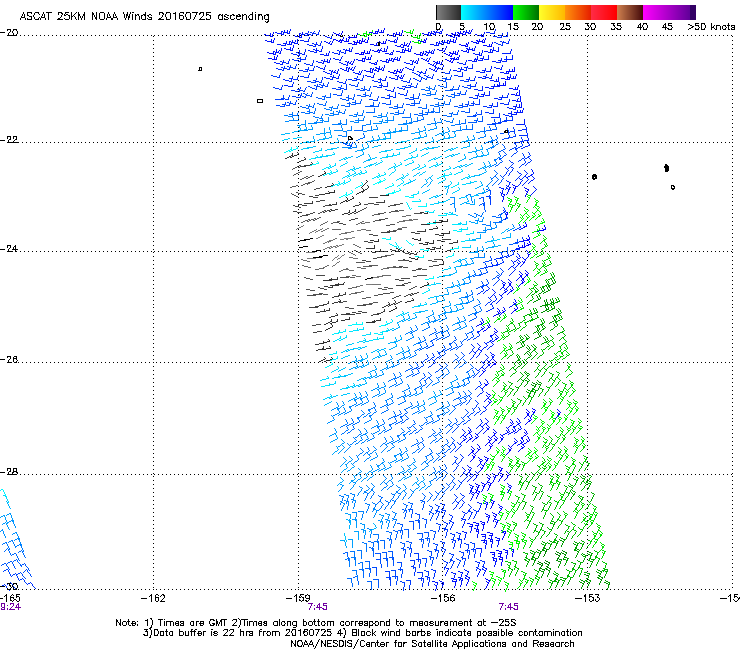Pick the yellow 20-25 knots legend swatch
The height and width of the screenshot is (650, 740).
point(552,12)
